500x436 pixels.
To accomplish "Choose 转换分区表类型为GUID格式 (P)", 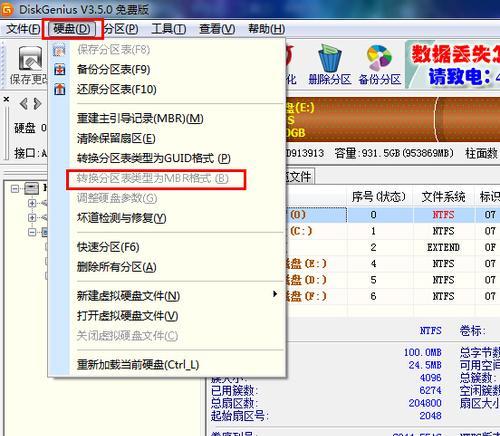I will (154, 158).
